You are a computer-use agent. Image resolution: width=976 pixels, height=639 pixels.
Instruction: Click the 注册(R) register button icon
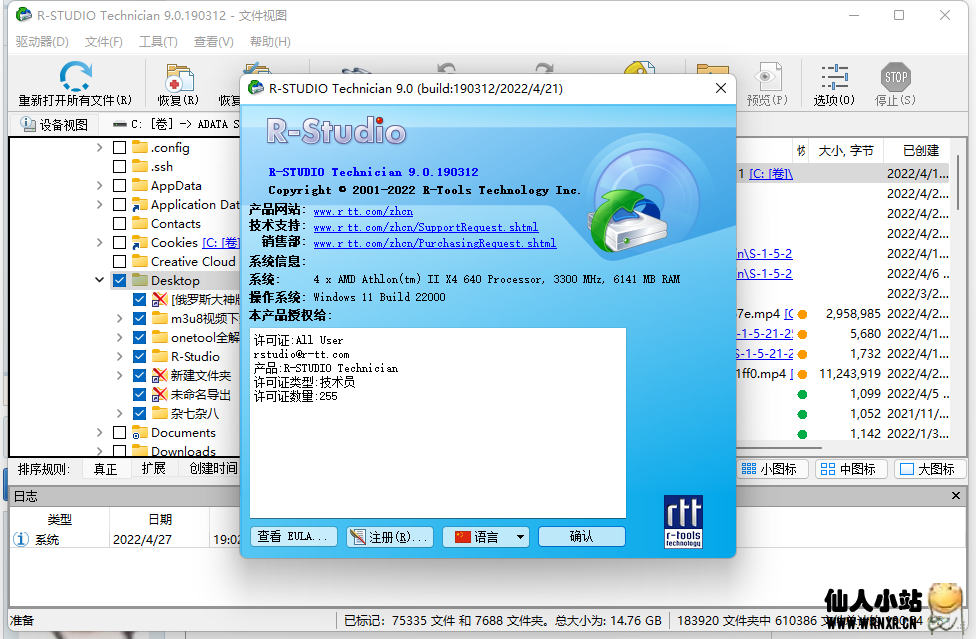click(357, 537)
